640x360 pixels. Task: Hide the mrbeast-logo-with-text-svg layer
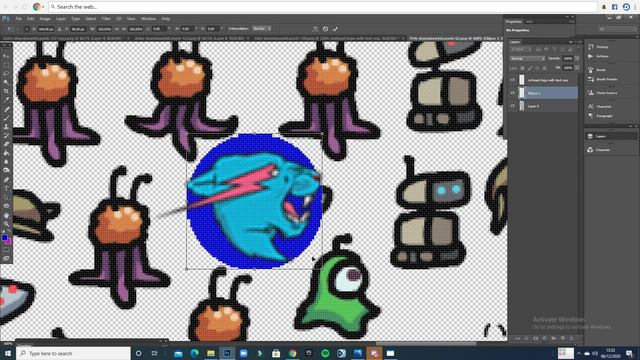point(513,80)
